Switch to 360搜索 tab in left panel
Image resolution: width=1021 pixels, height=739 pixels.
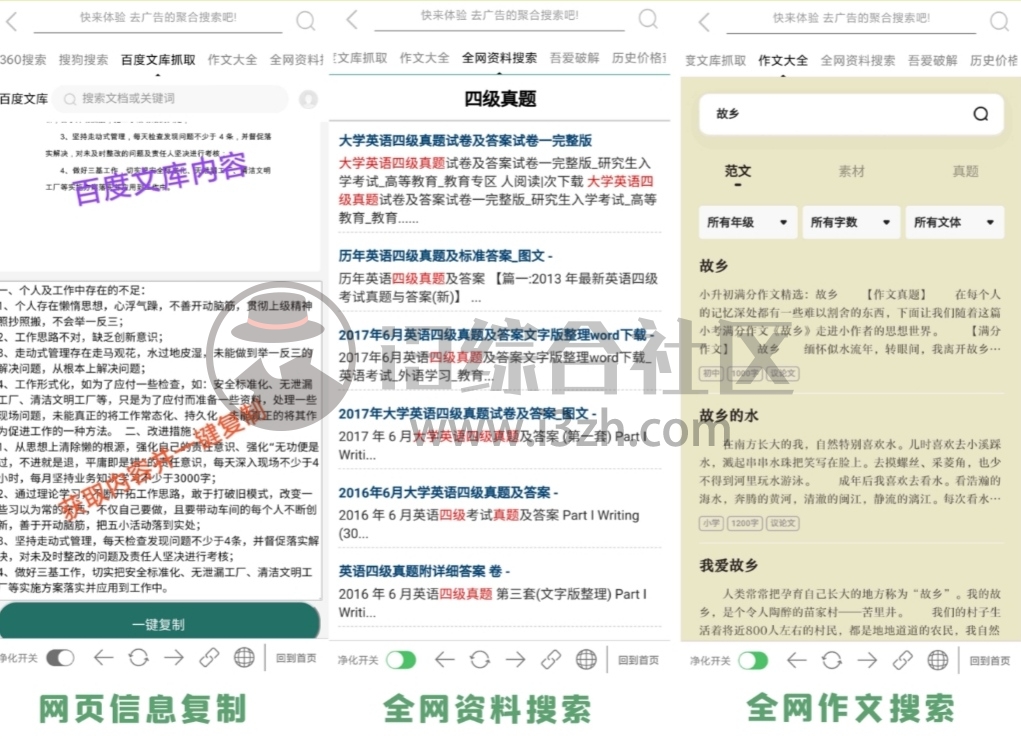pos(23,60)
